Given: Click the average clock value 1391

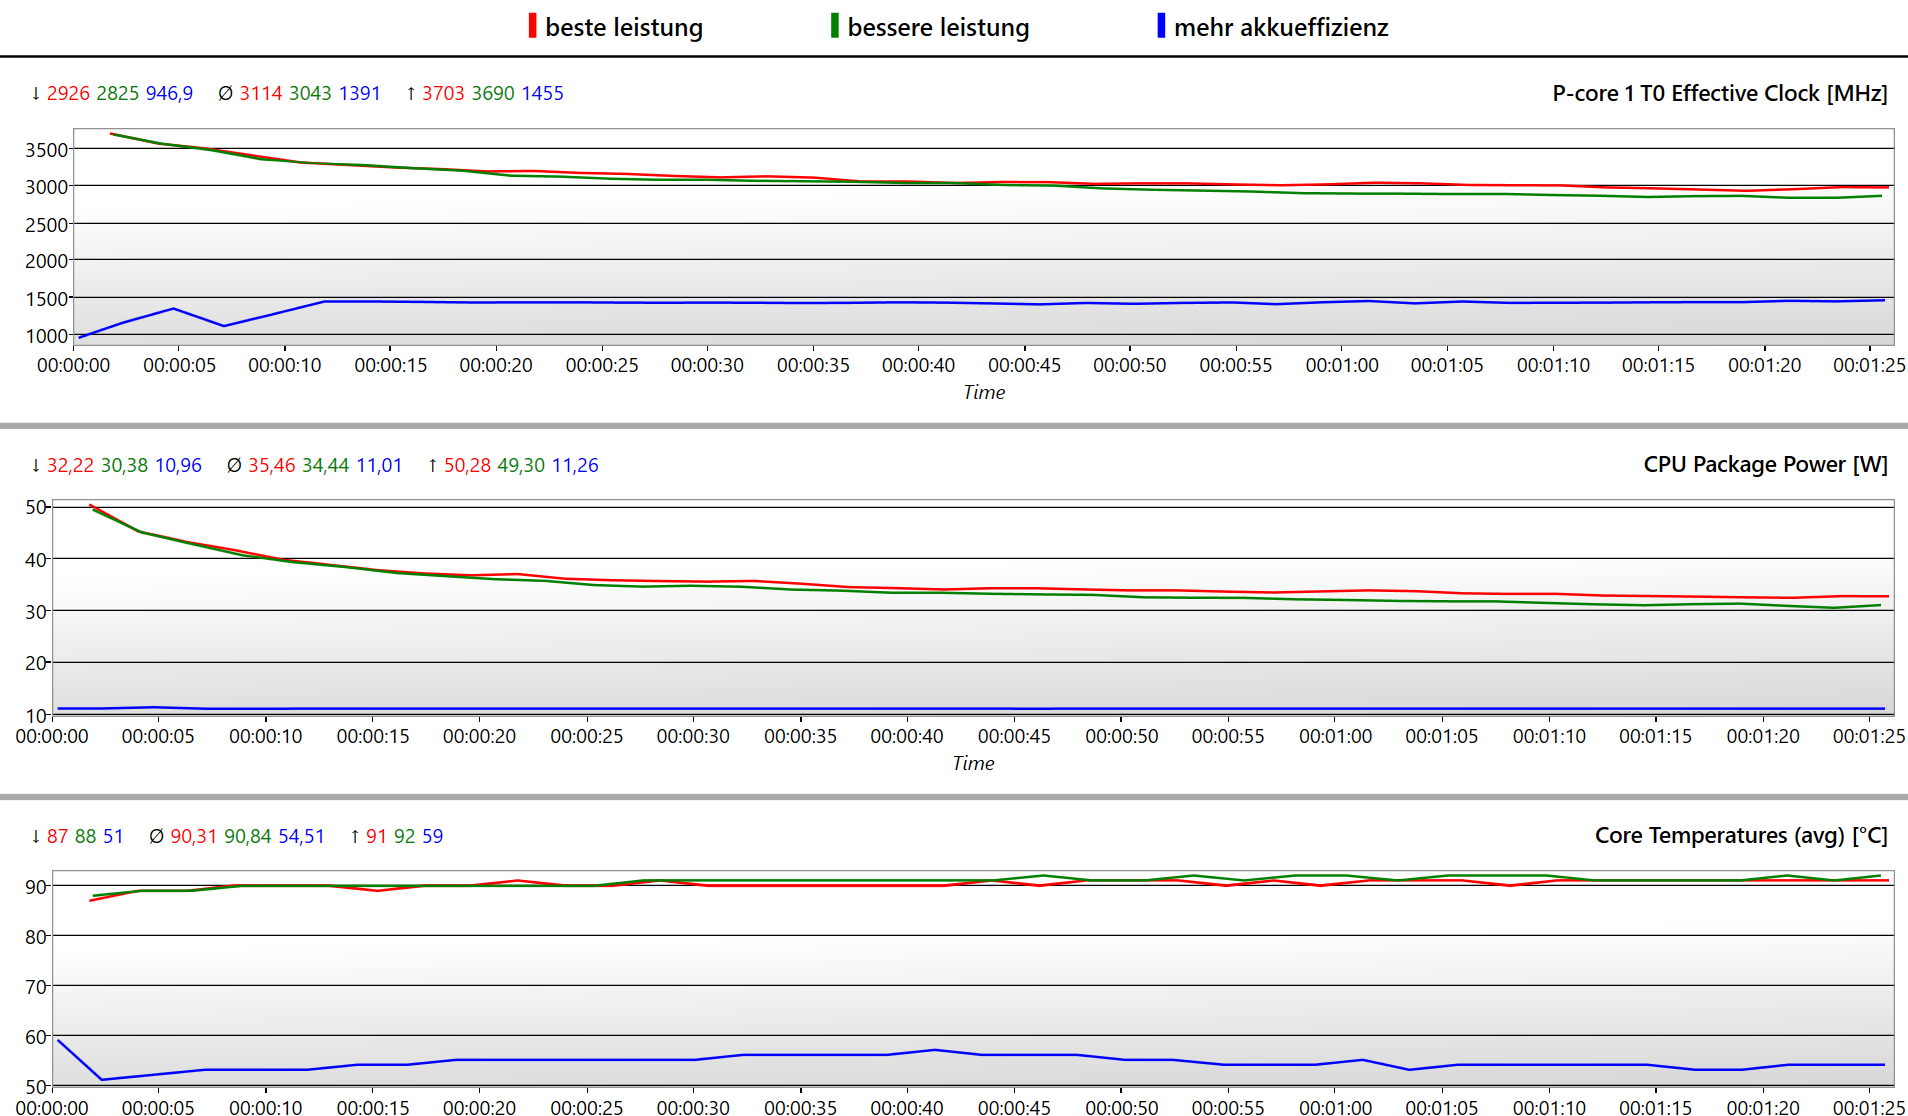Looking at the screenshot, I should [359, 93].
